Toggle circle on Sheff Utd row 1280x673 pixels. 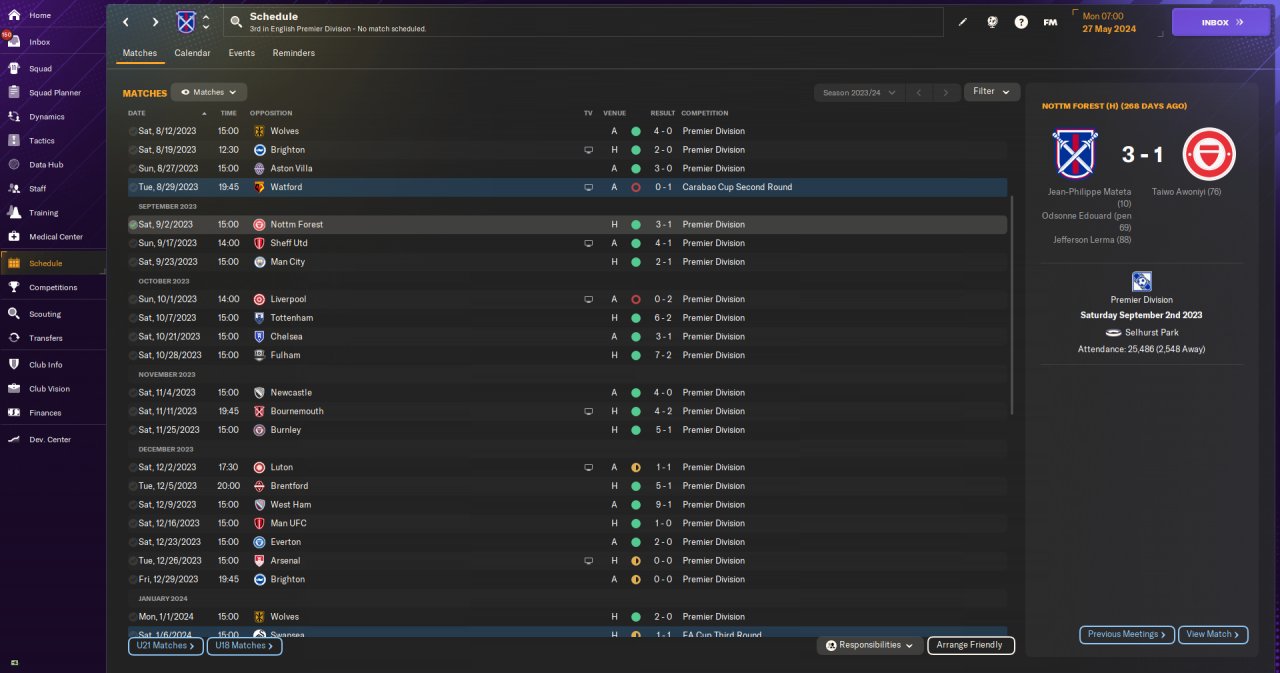pos(133,243)
